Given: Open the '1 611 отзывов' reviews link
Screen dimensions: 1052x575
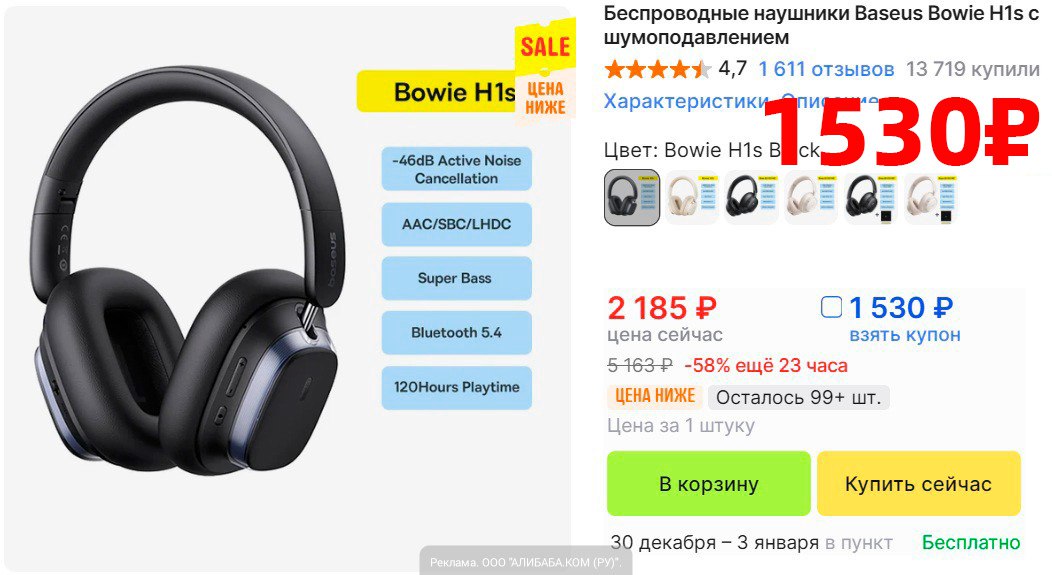Looking at the screenshot, I should pos(826,69).
